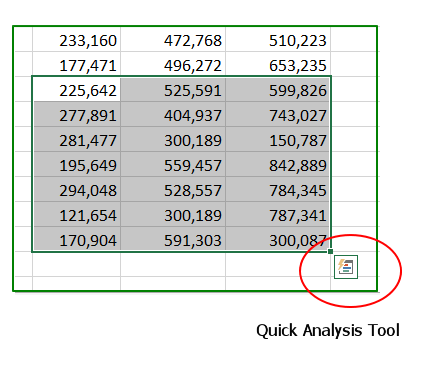Select cell containing 599,826

[278, 89]
